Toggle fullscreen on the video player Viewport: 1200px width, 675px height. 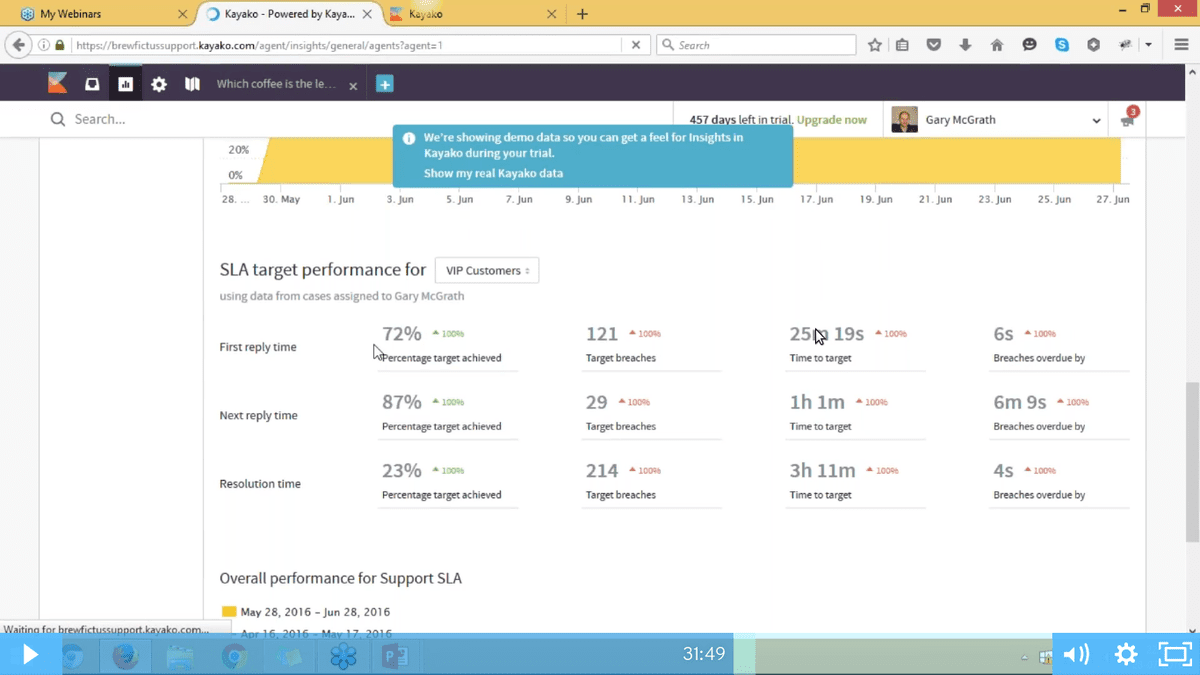click(x=1175, y=654)
